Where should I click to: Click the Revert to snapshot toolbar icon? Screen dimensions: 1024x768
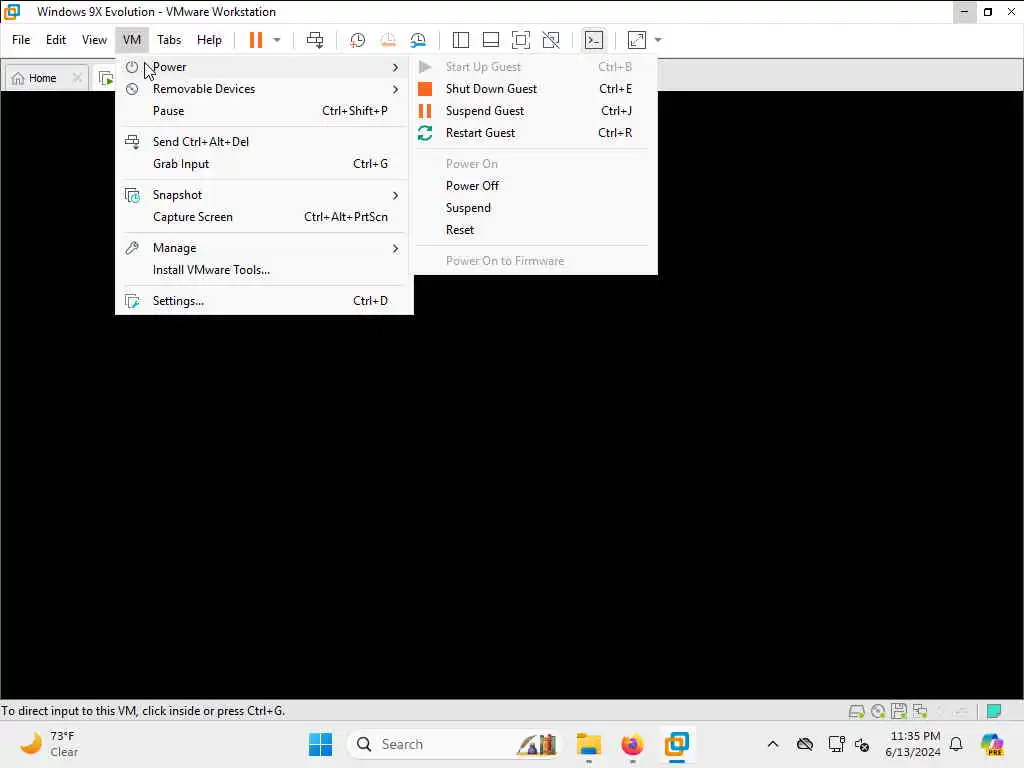coord(388,40)
